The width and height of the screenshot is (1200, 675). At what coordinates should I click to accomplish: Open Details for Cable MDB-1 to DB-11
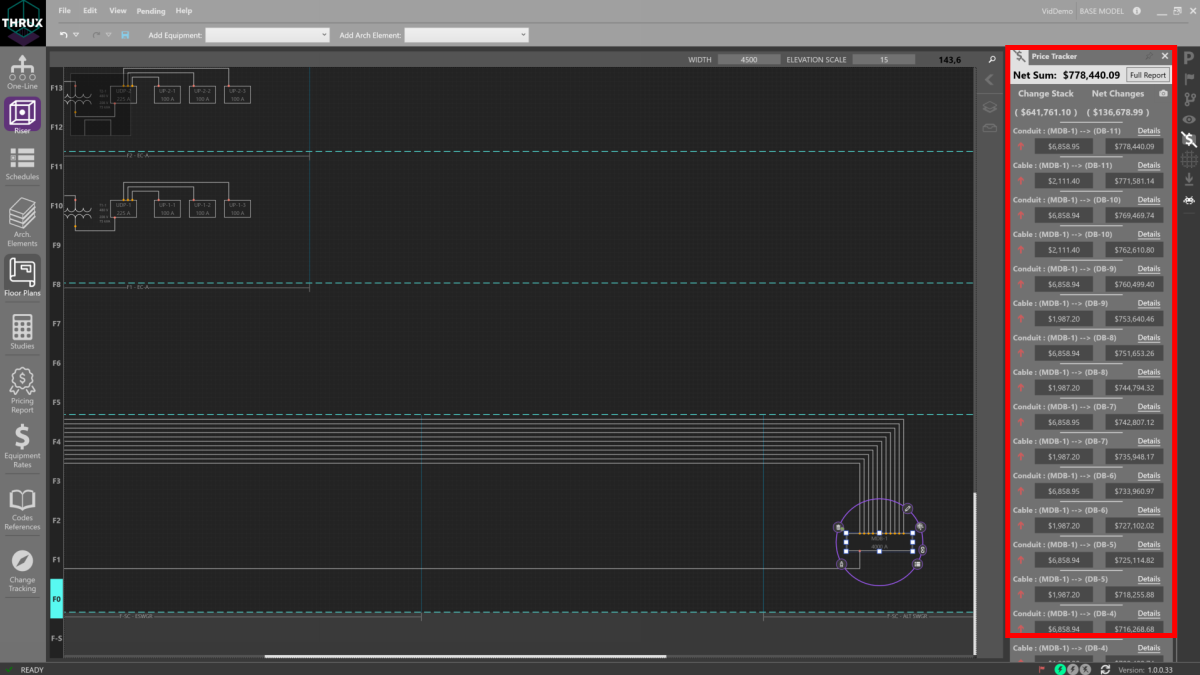[1148, 165]
